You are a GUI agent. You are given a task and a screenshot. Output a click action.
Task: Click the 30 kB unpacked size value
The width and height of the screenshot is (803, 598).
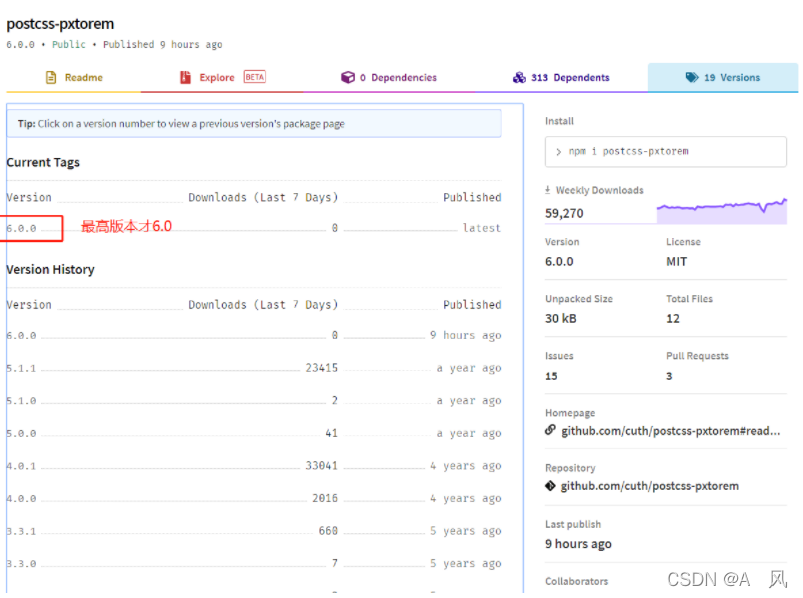pos(561,318)
